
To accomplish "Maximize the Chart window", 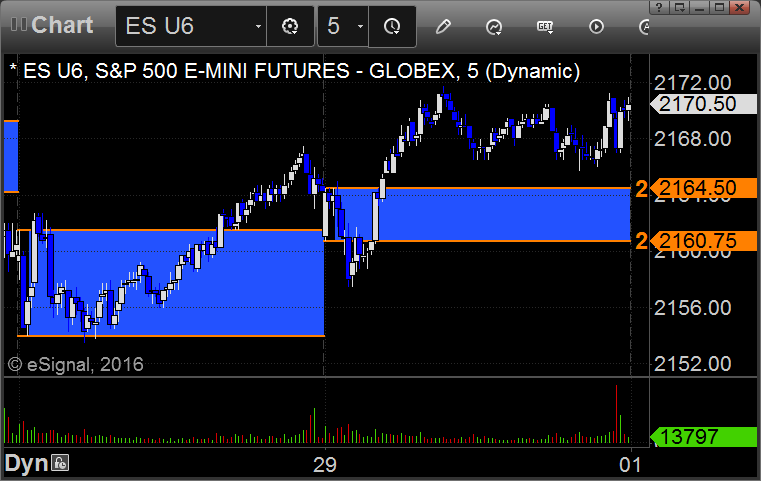I will [x=719, y=7].
